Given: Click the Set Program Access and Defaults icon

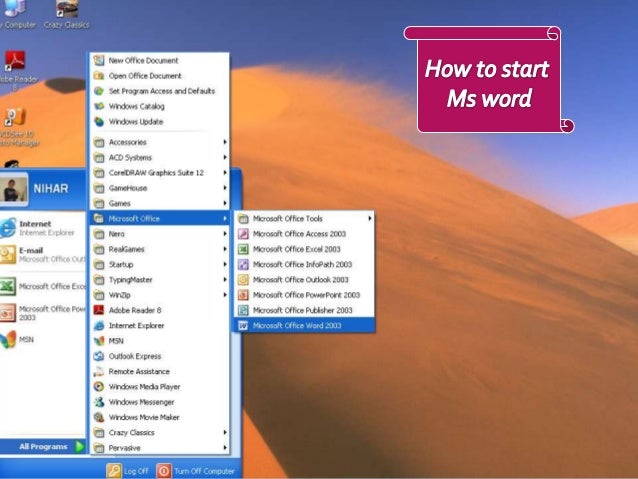Looking at the screenshot, I should [x=99, y=91].
